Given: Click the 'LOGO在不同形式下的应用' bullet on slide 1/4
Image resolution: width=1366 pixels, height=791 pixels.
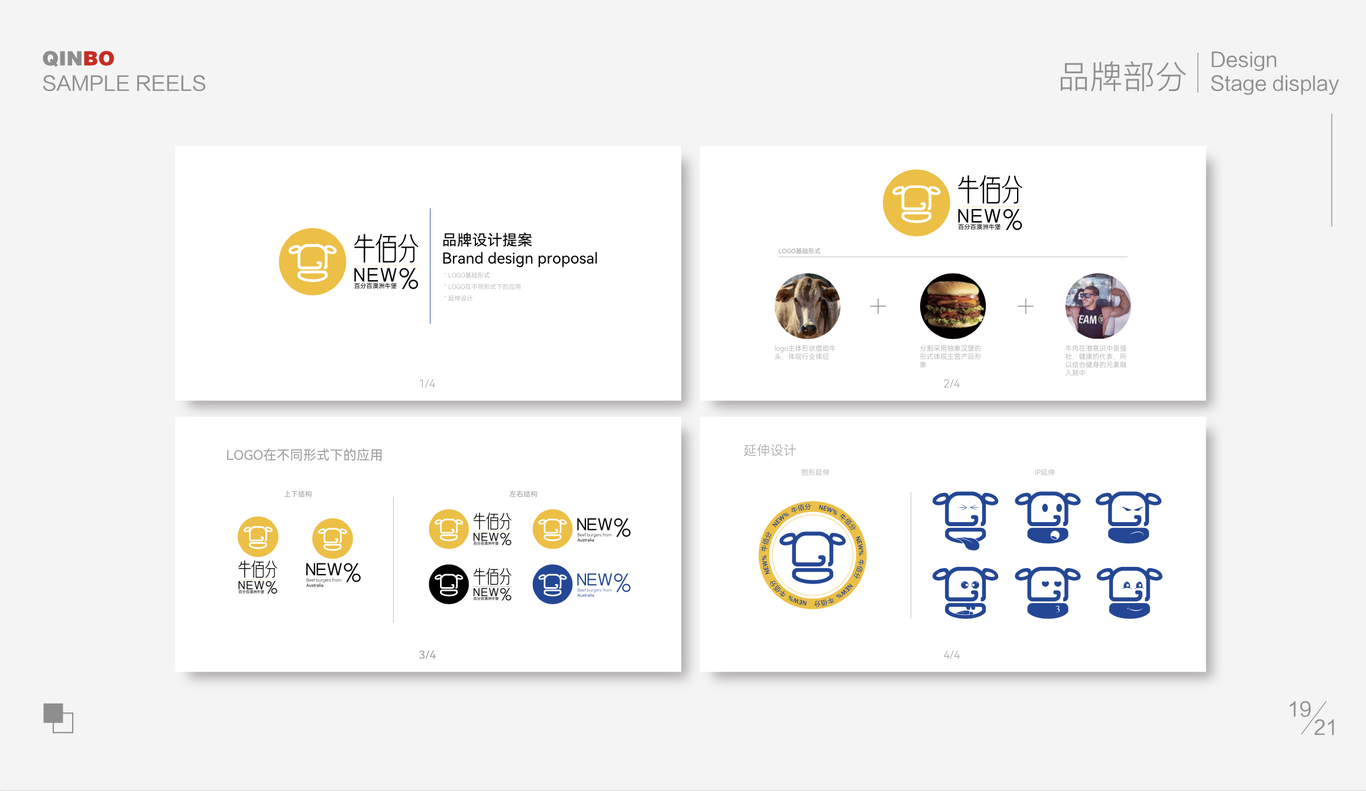Looking at the screenshot, I should tap(483, 287).
